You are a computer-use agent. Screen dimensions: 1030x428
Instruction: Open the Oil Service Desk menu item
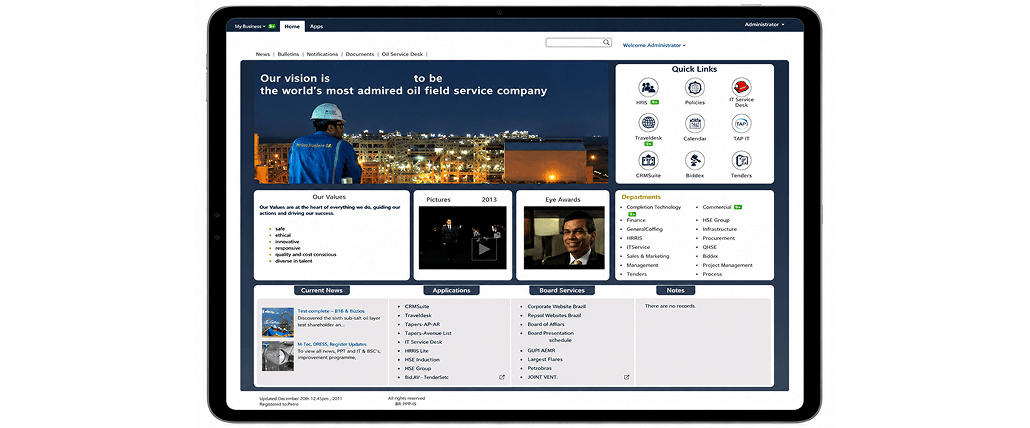click(x=403, y=54)
